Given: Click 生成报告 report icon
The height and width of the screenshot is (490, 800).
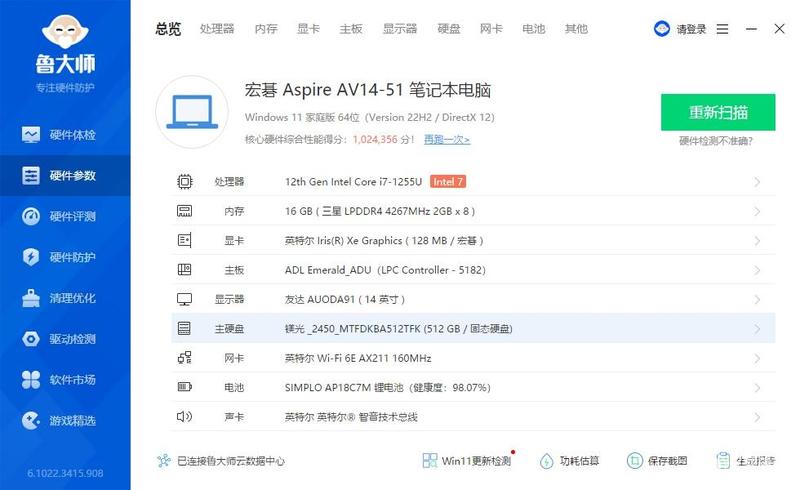Looking at the screenshot, I should (723, 461).
